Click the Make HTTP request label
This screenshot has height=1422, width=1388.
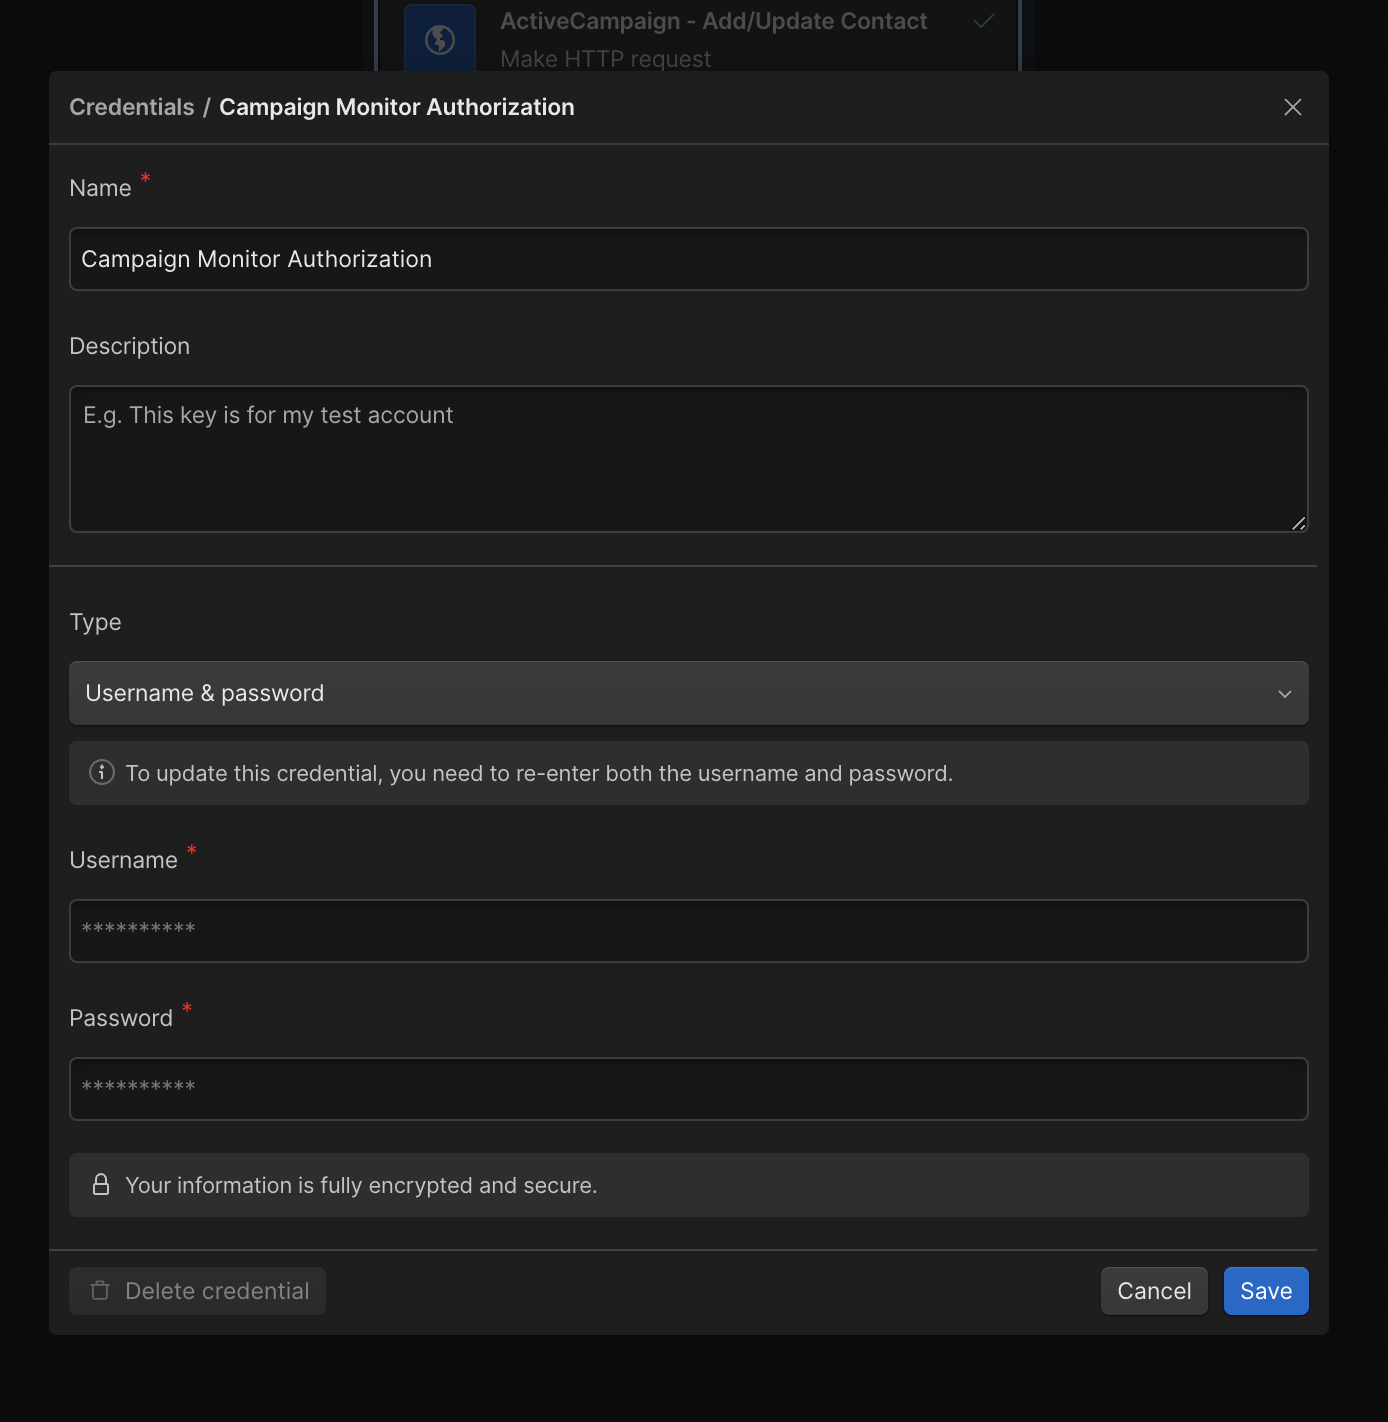tap(605, 59)
